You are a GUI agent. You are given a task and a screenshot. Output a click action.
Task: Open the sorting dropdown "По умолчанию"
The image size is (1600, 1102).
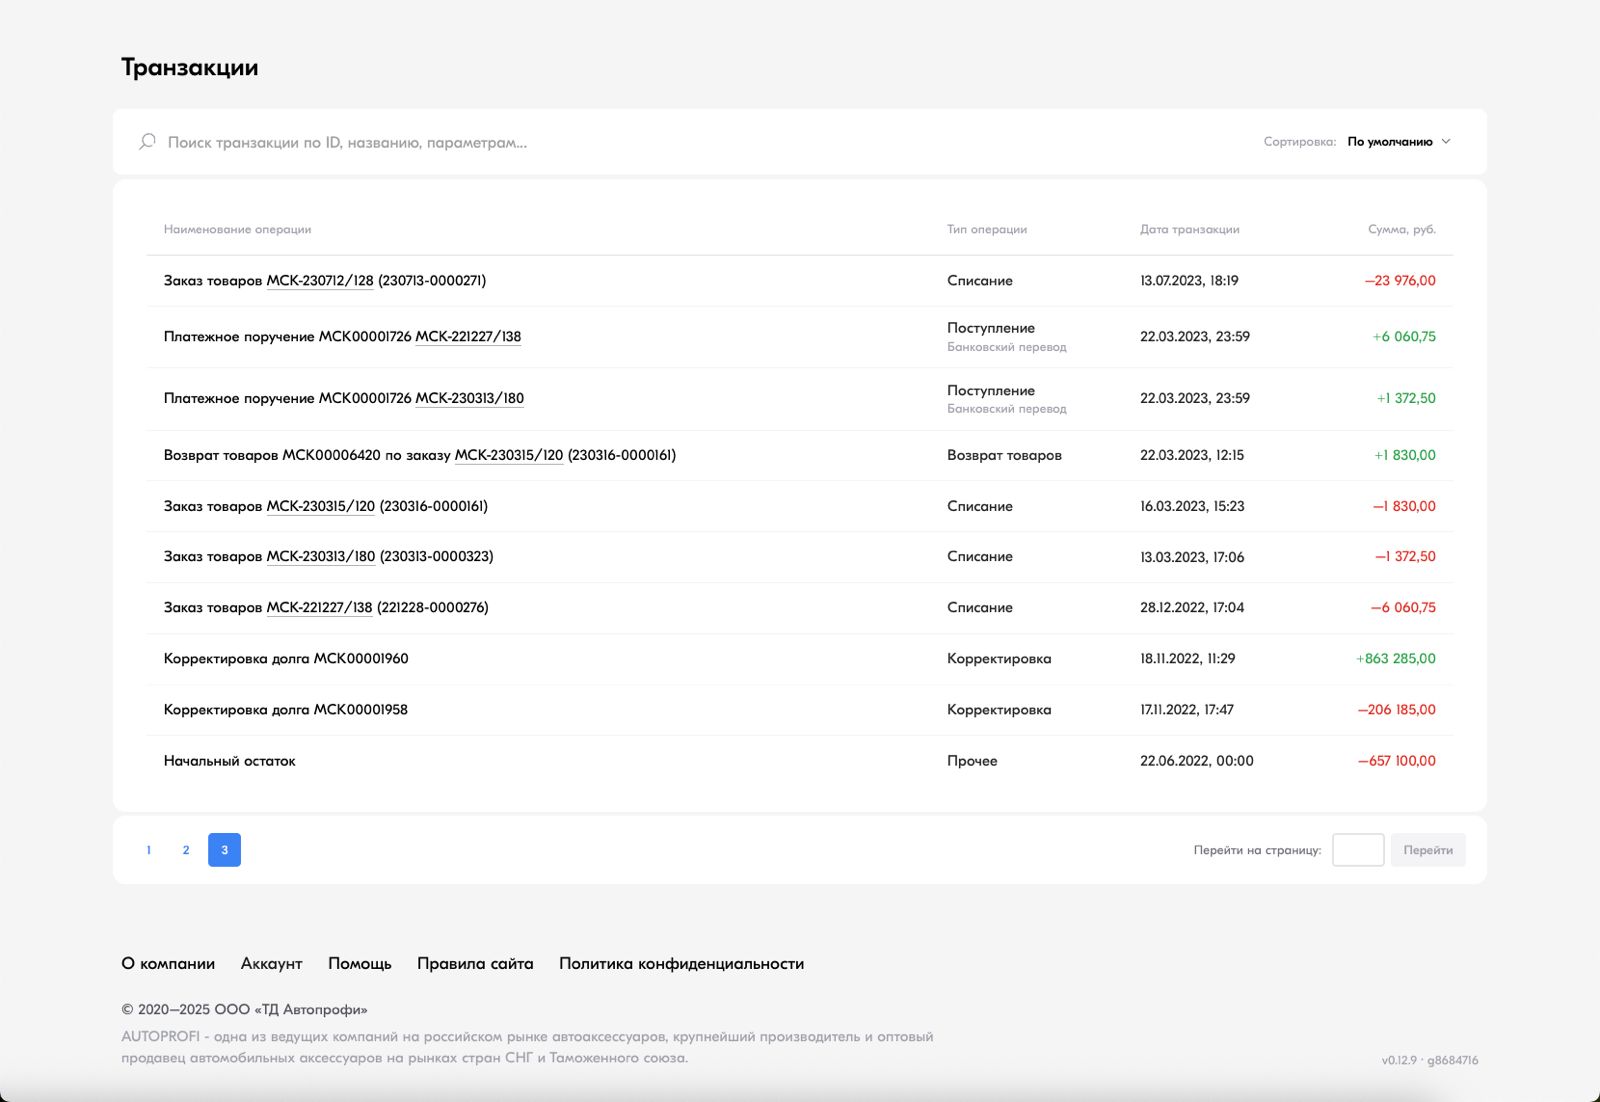(1389, 142)
